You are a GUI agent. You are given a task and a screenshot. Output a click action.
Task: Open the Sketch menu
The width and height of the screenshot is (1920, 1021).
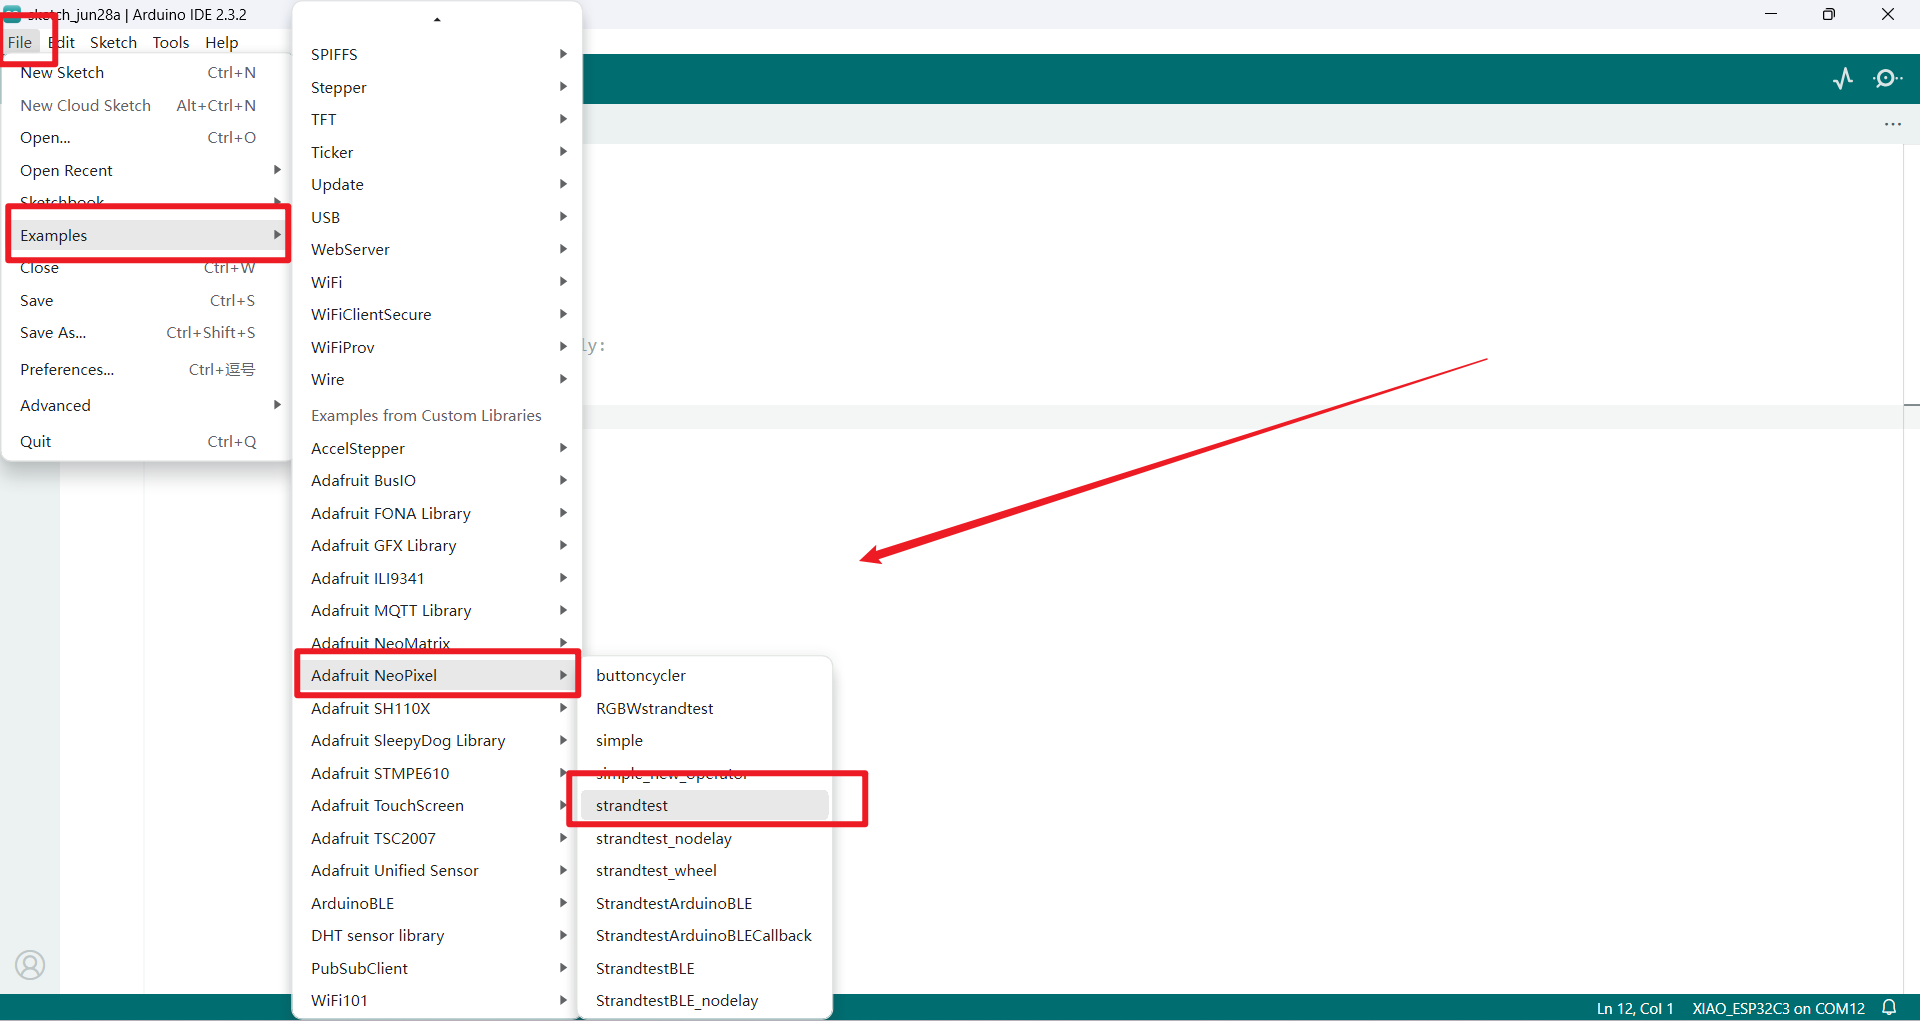113,42
